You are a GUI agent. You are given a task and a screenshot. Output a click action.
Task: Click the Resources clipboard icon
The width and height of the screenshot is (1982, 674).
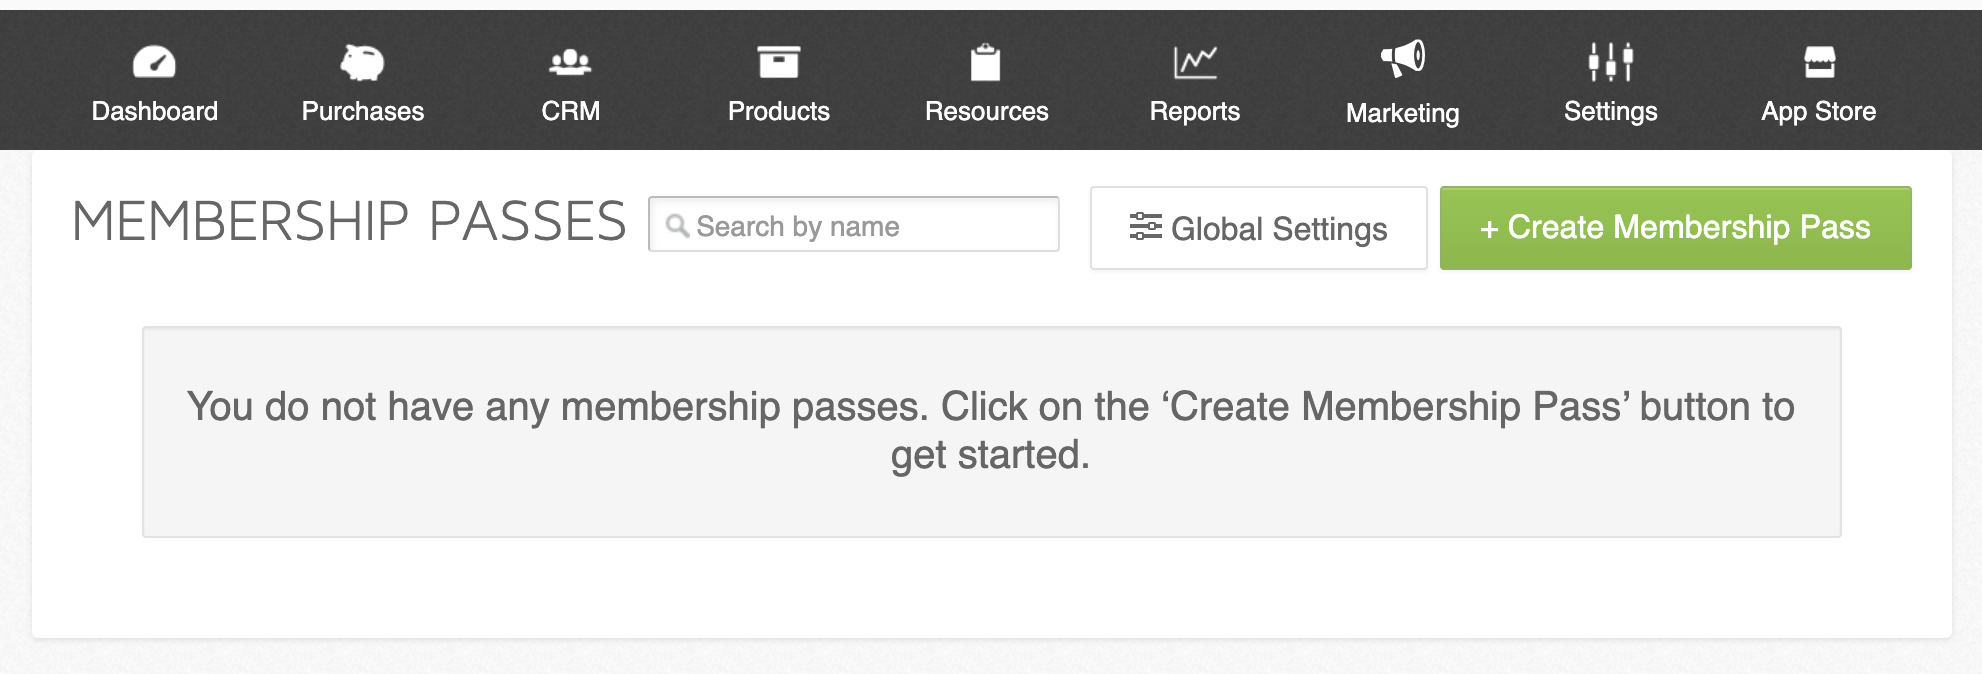coord(986,62)
